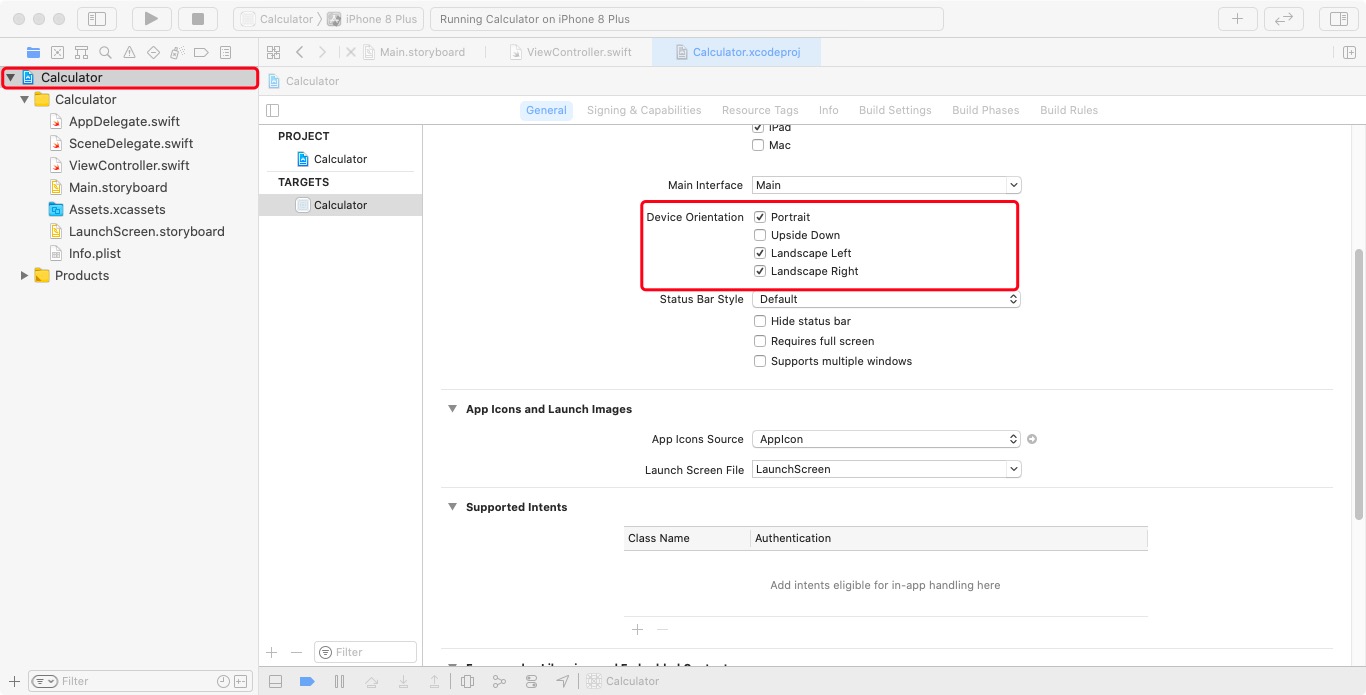
Task: Collapse root Calculator project in navigator
Action: click(x=10, y=77)
